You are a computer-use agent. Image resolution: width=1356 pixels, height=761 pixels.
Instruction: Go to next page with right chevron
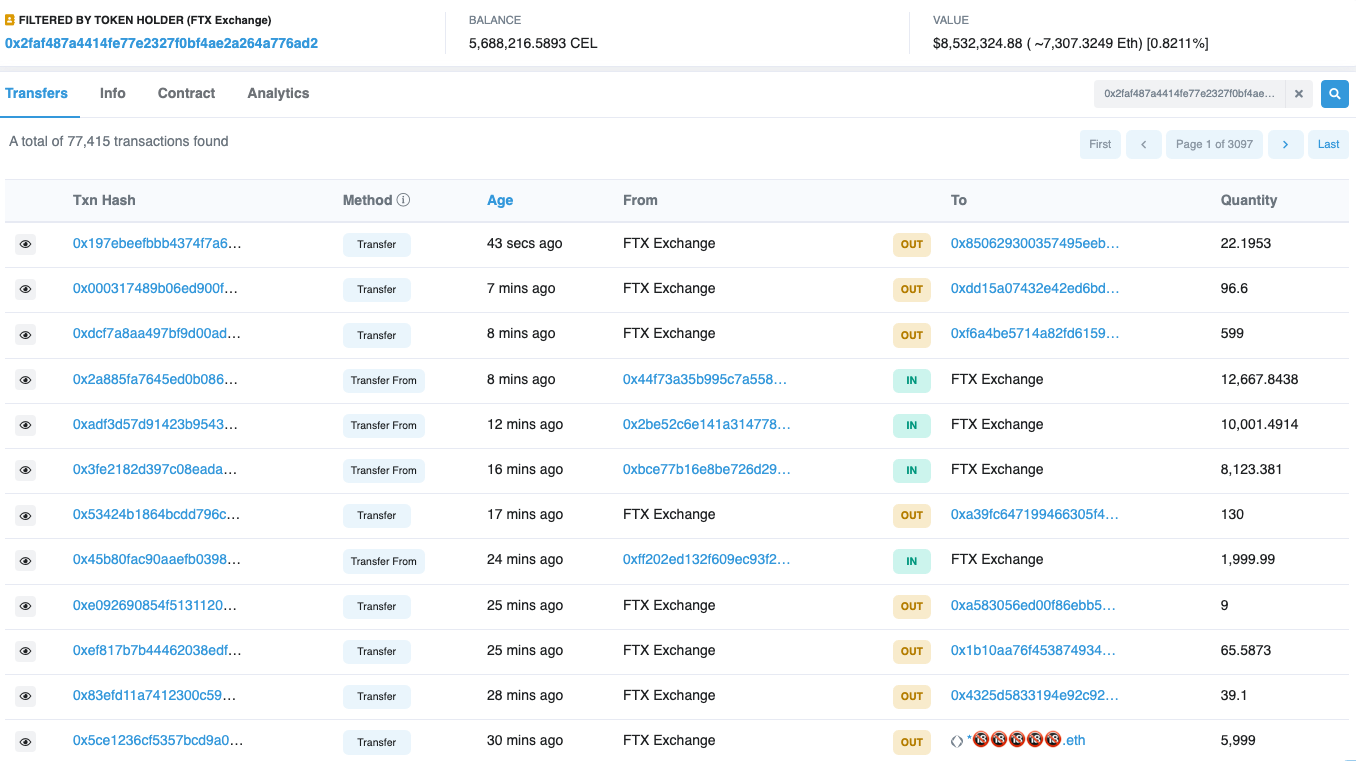1285,144
